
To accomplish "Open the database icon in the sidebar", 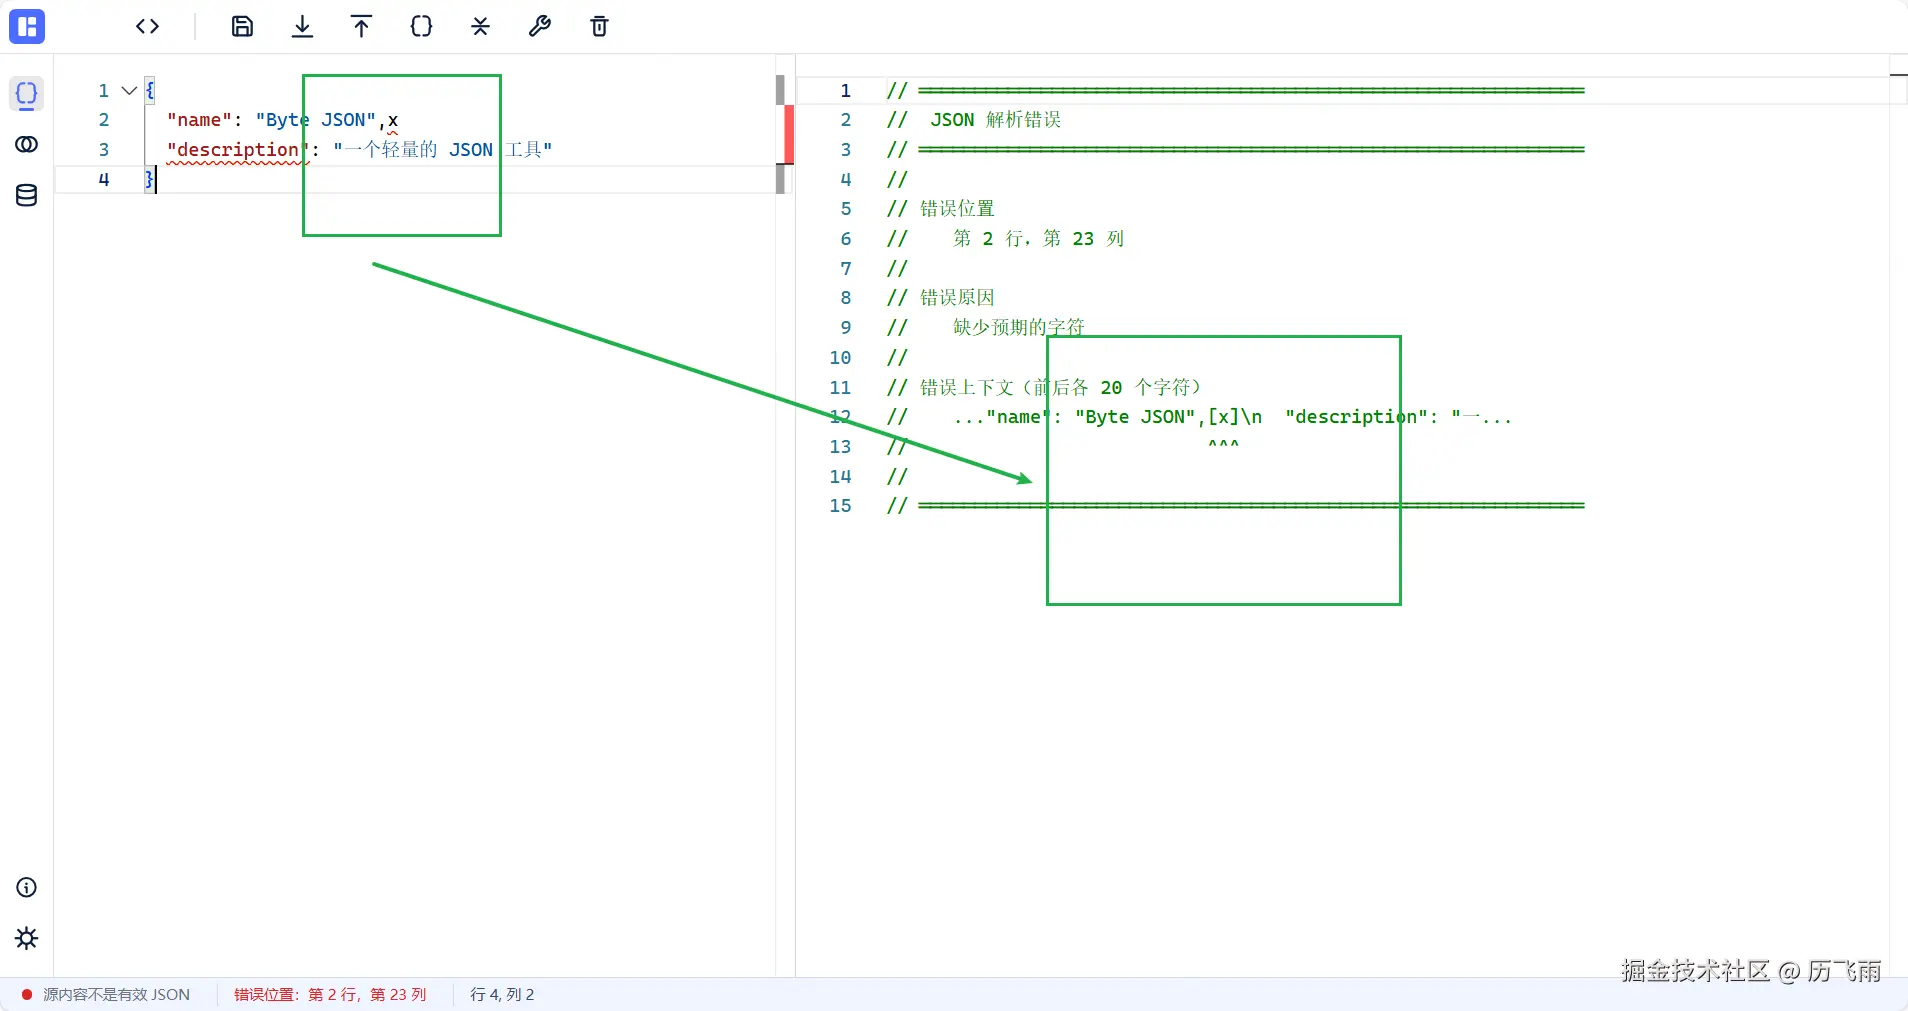I will pos(27,195).
